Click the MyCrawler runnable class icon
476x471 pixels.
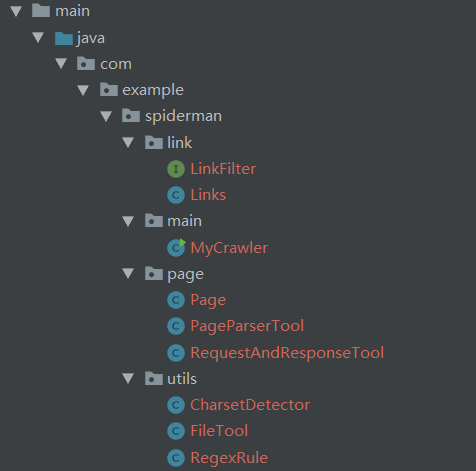[176, 248]
